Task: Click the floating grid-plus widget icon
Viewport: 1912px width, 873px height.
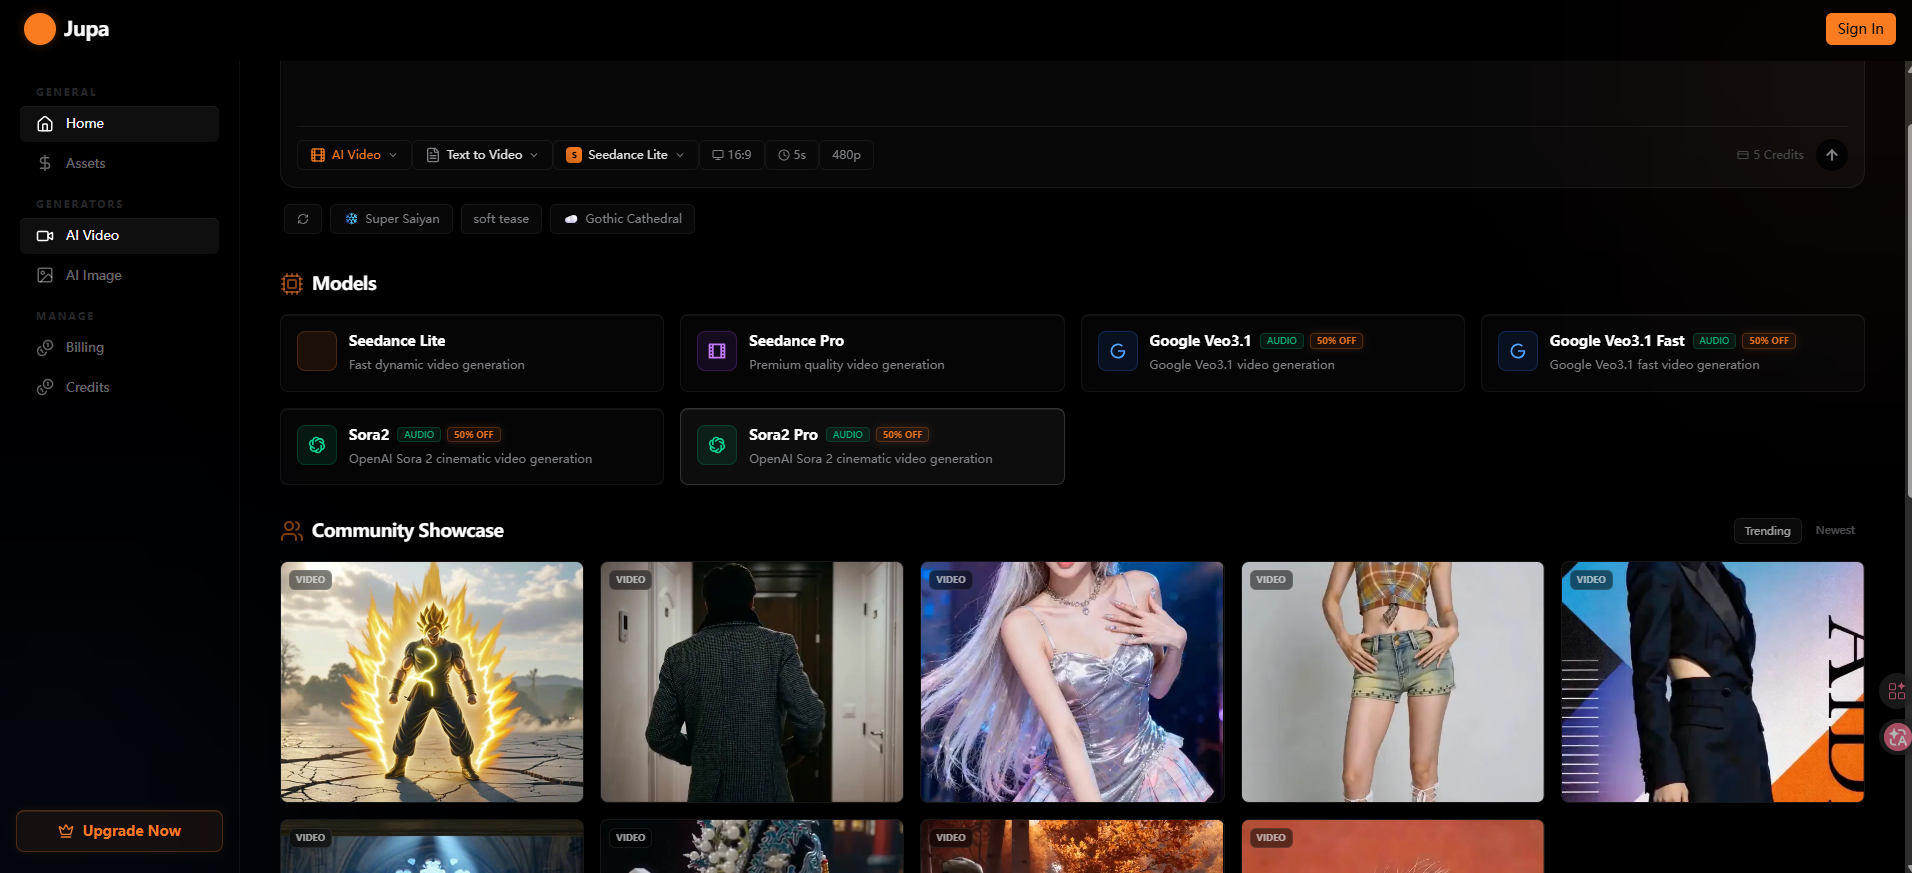Action: click(1896, 690)
